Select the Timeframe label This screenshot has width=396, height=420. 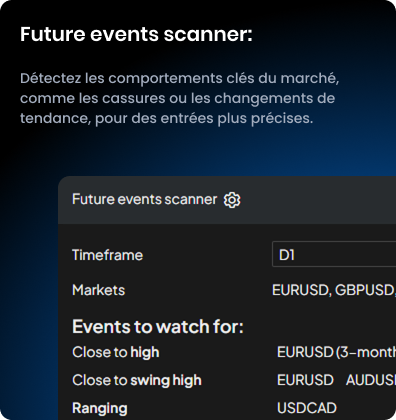point(107,255)
